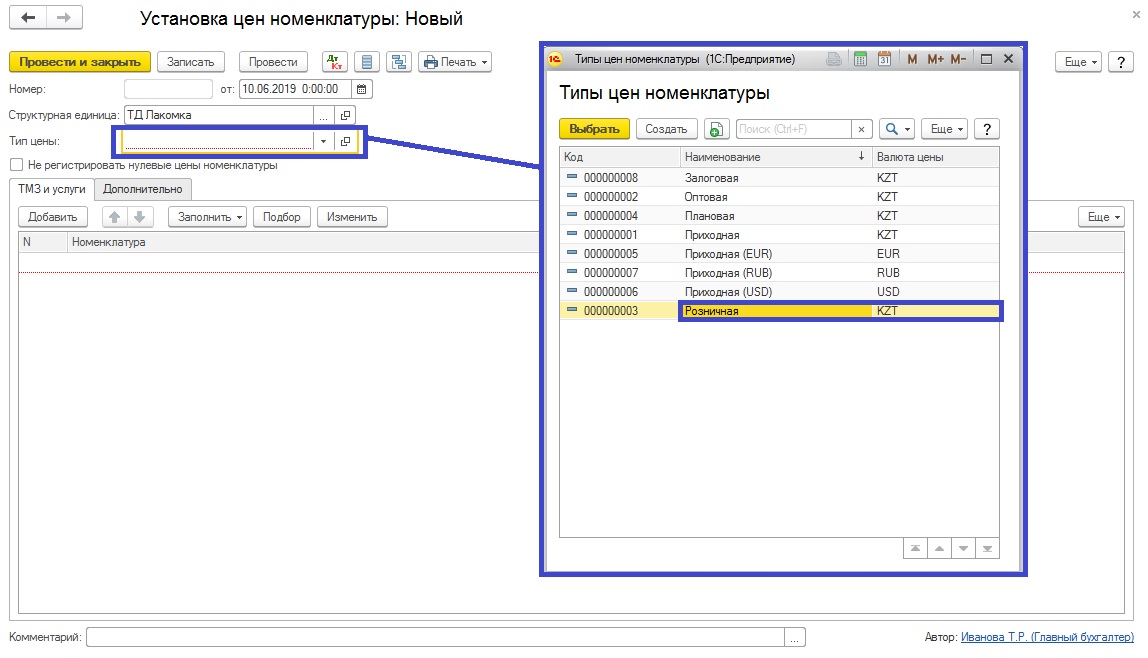Create a price type by copying icon

pyautogui.click(x=716, y=130)
